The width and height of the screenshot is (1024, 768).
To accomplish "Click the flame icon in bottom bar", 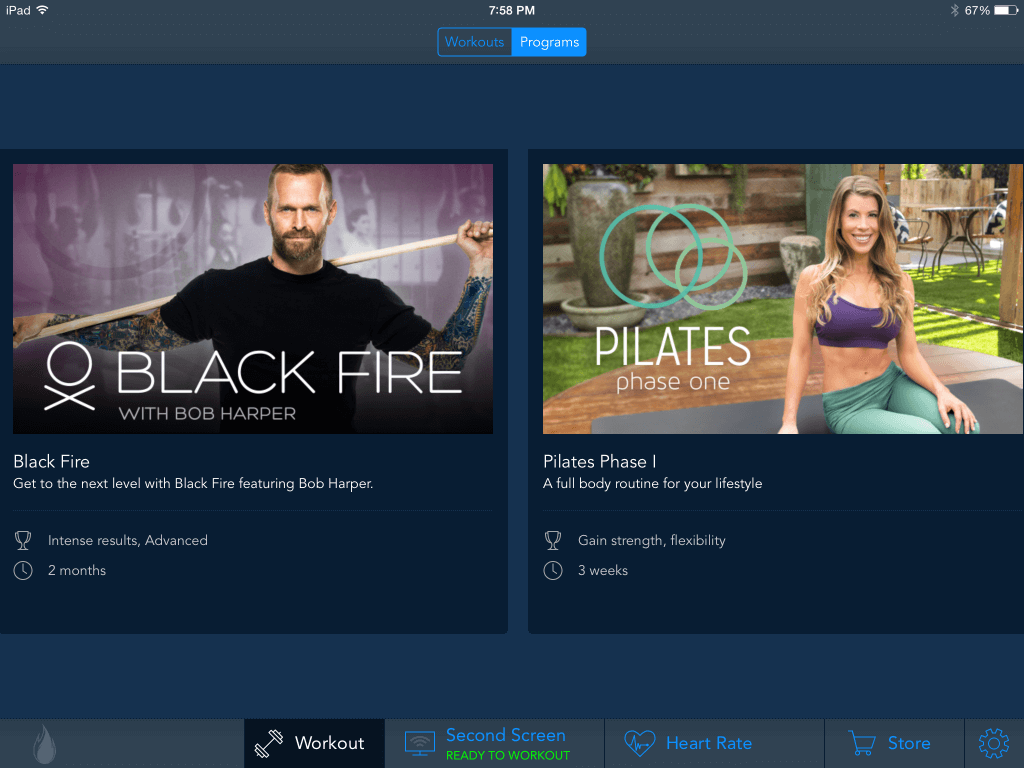I will click(x=44, y=744).
